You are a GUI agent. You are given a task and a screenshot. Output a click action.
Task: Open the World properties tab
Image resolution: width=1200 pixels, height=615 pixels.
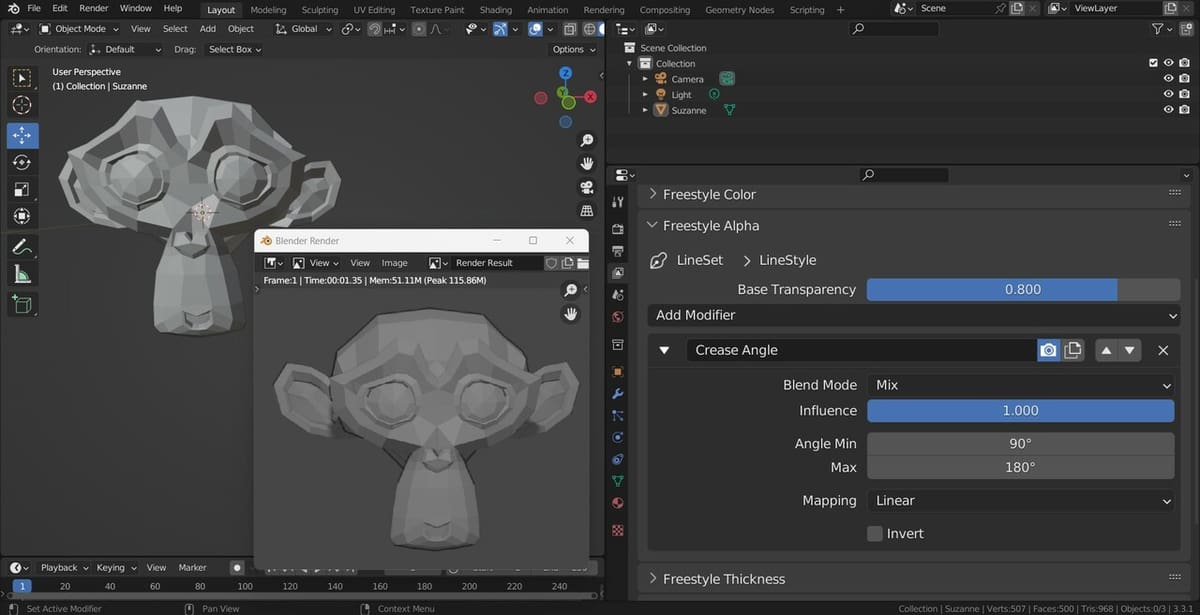pos(618,317)
